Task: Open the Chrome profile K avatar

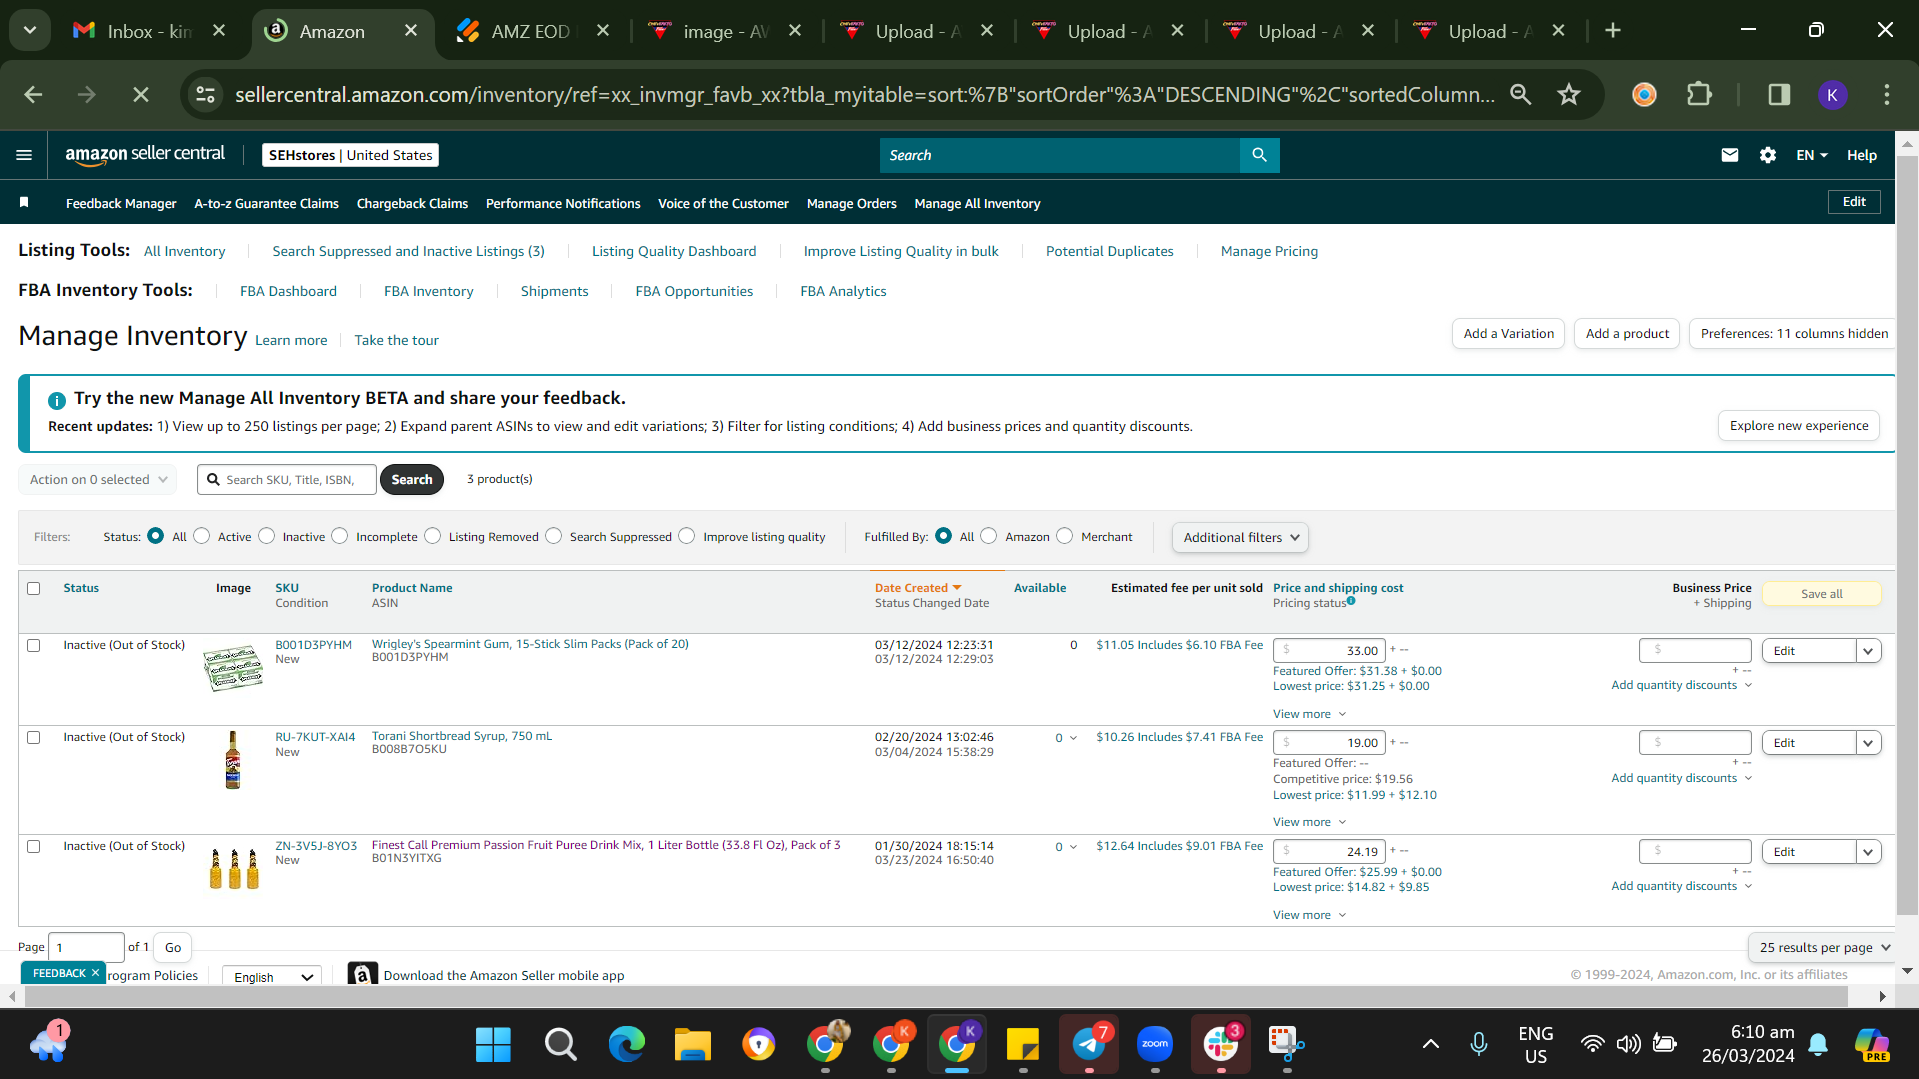Action: point(1832,94)
